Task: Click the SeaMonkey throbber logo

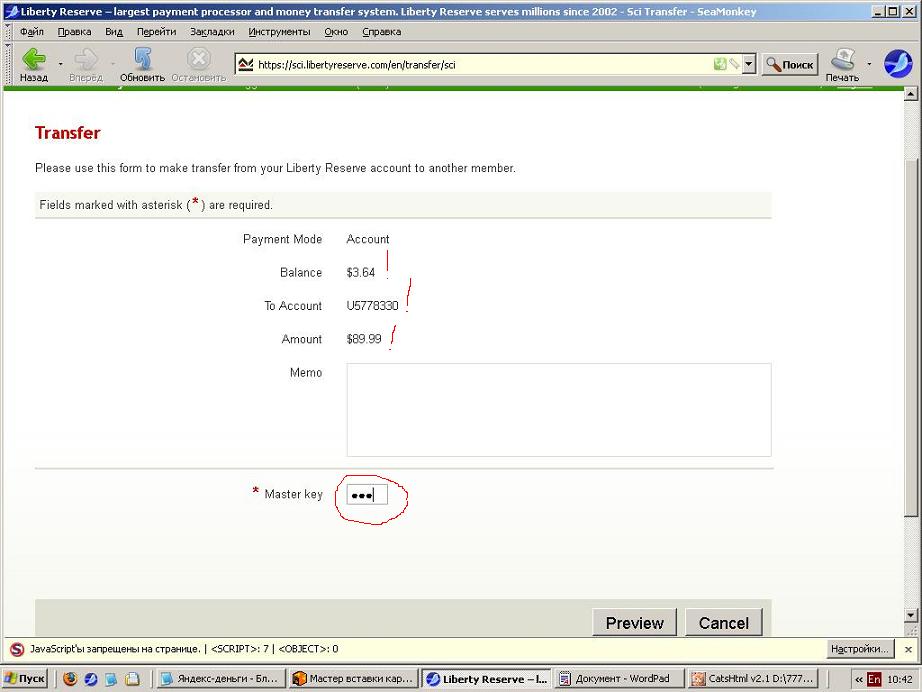Action: pyautogui.click(x=898, y=63)
